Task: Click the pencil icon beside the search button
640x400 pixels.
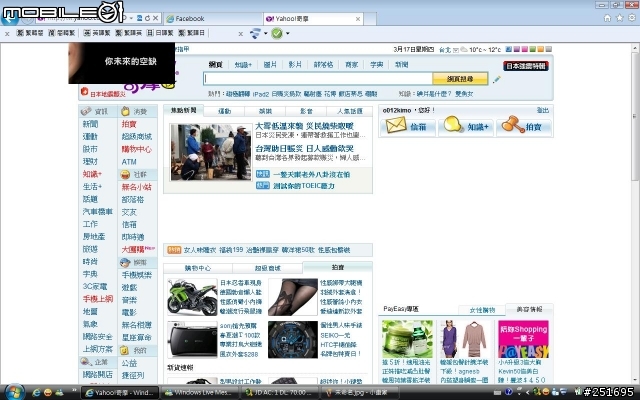Action: pyautogui.click(x=496, y=79)
